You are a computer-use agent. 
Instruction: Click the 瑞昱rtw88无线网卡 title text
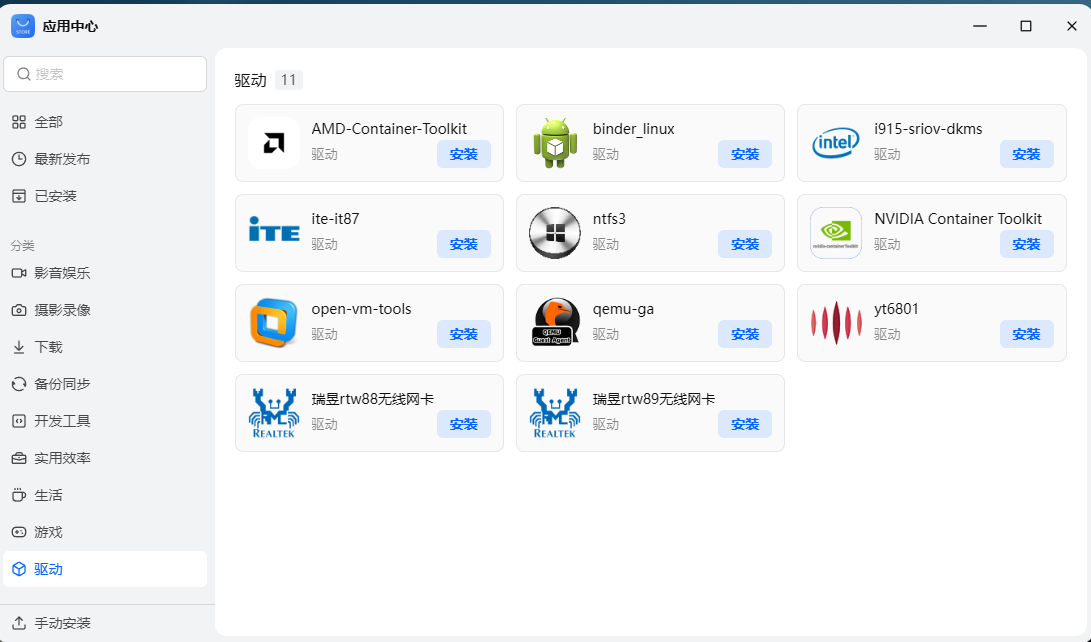tap(372, 399)
